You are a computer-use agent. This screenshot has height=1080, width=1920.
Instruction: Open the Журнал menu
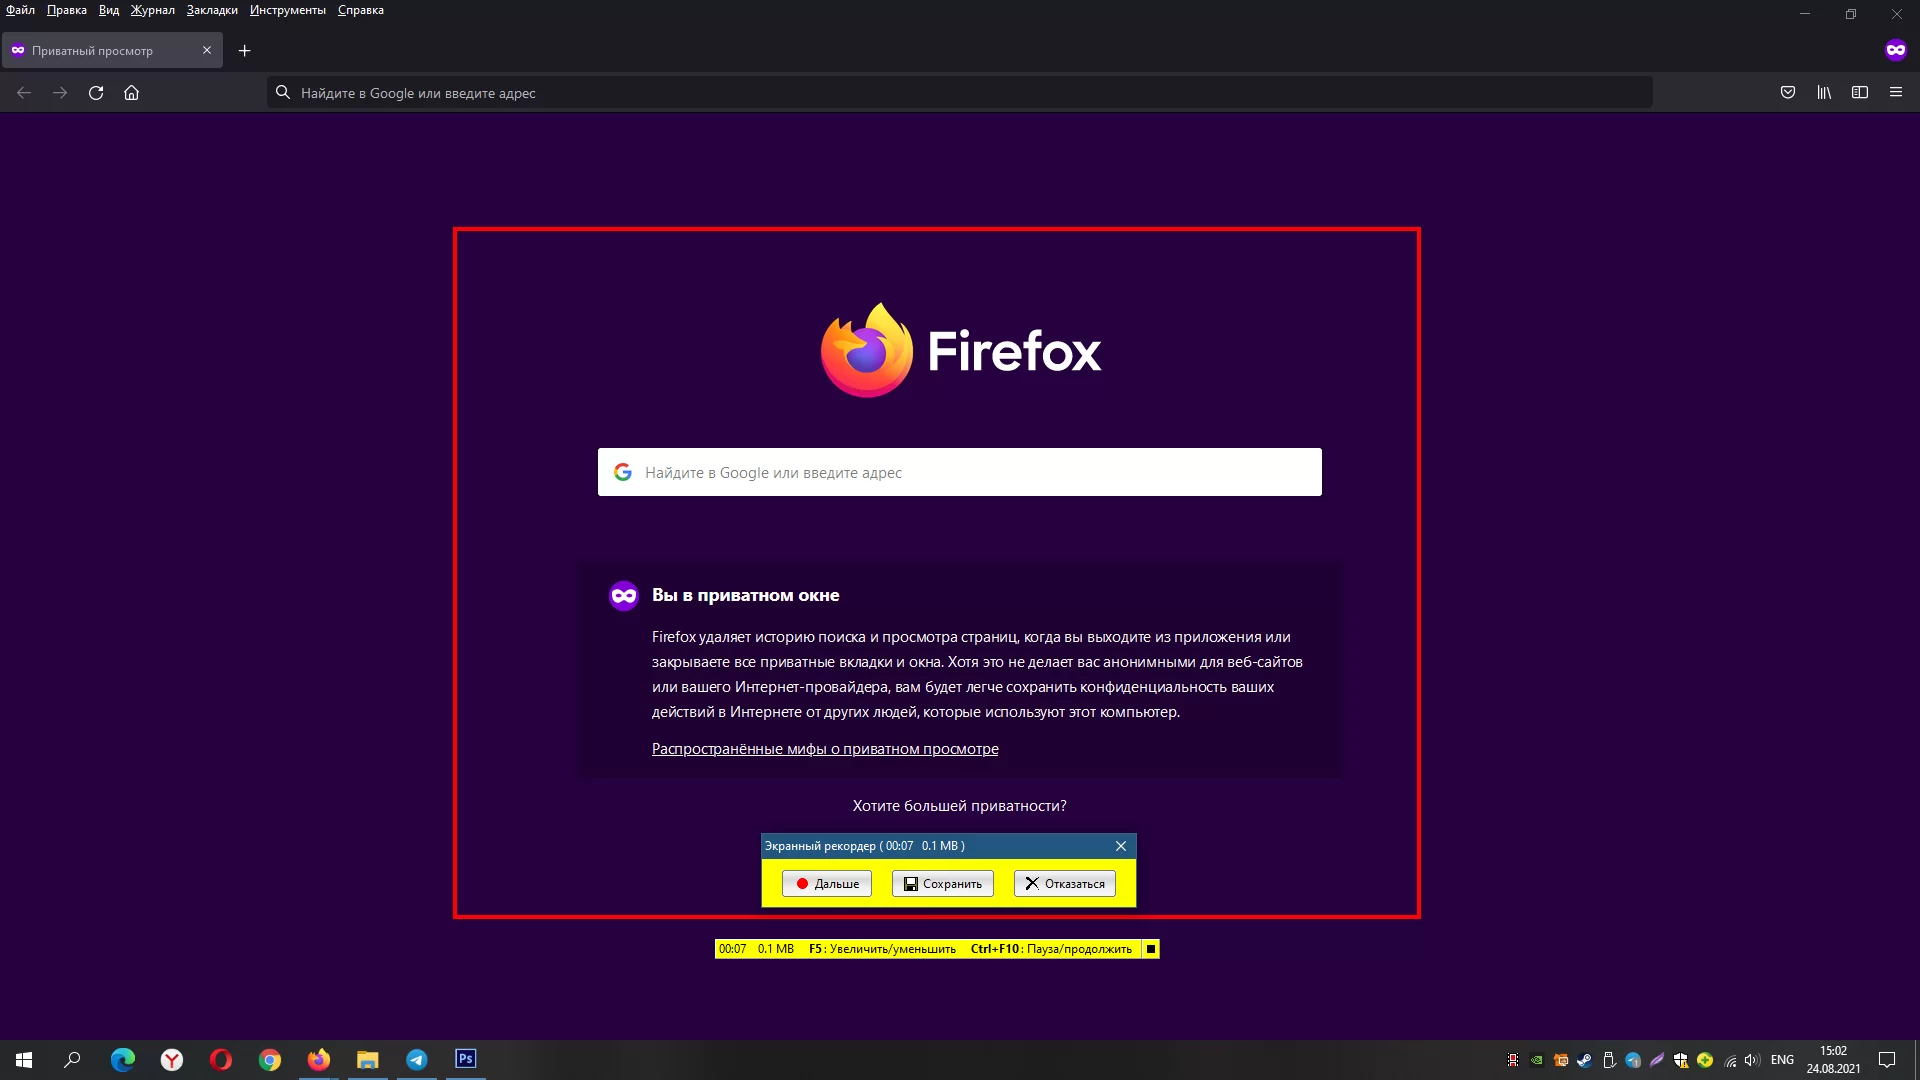pyautogui.click(x=152, y=10)
